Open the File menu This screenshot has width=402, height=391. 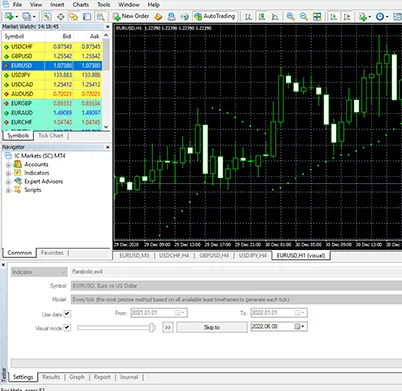click(17, 5)
